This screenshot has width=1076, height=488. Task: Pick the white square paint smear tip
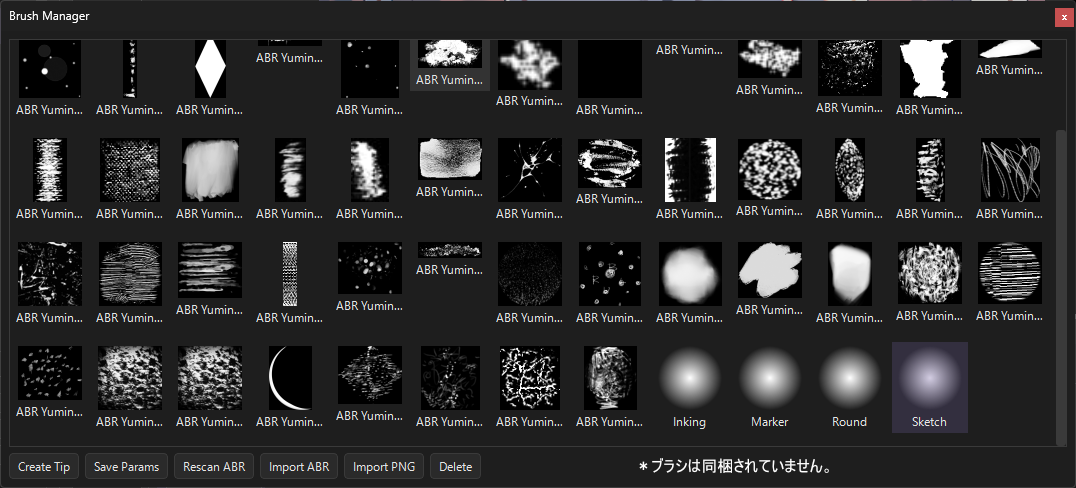click(209, 170)
